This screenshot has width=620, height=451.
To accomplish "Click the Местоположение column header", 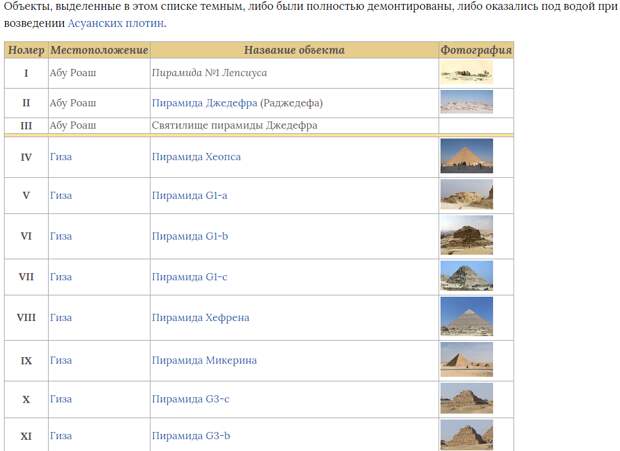I will [99, 50].
